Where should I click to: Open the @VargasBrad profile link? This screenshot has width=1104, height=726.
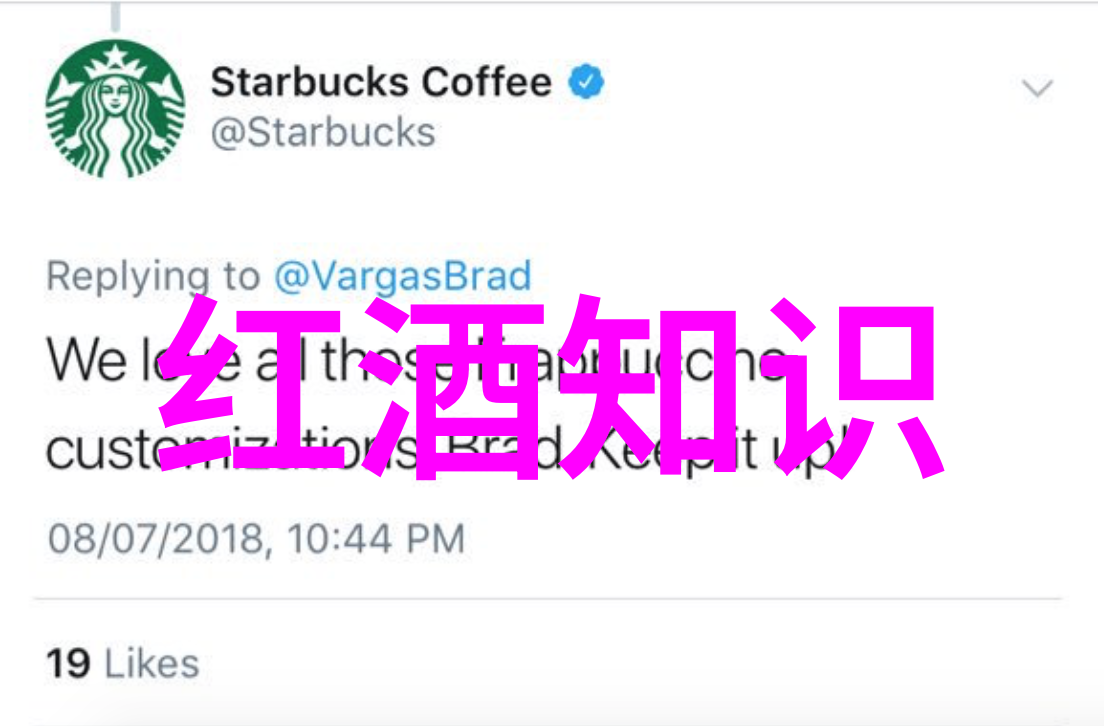click(403, 275)
